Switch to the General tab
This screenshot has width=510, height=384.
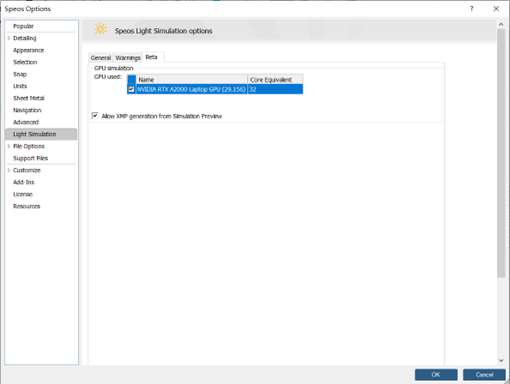pos(101,58)
